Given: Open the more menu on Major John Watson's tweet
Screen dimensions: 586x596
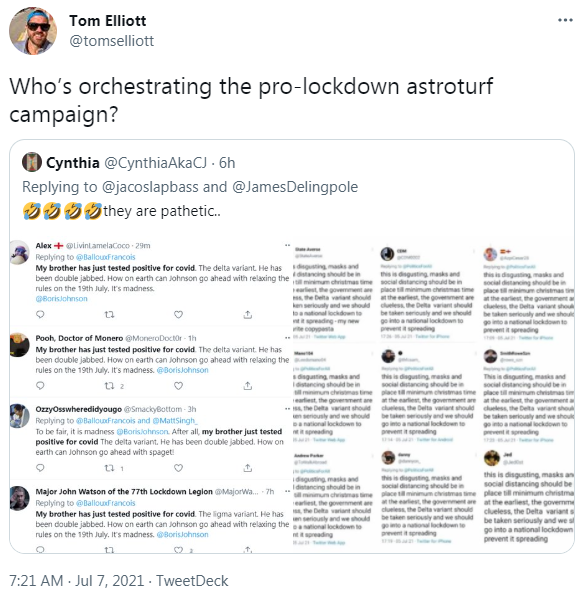Looking at the screenshot, I should pos(288,491).
